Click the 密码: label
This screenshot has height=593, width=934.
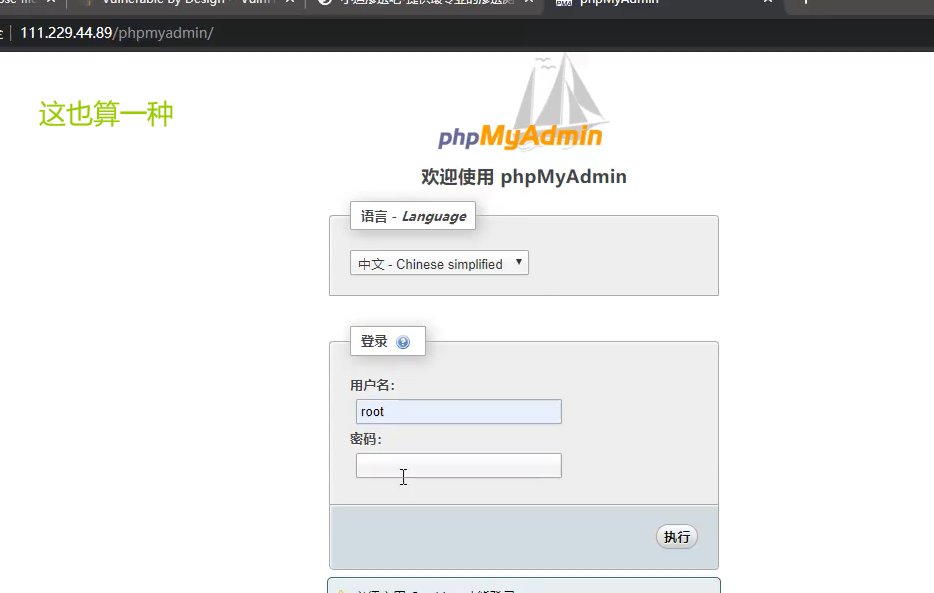point(366,439)
